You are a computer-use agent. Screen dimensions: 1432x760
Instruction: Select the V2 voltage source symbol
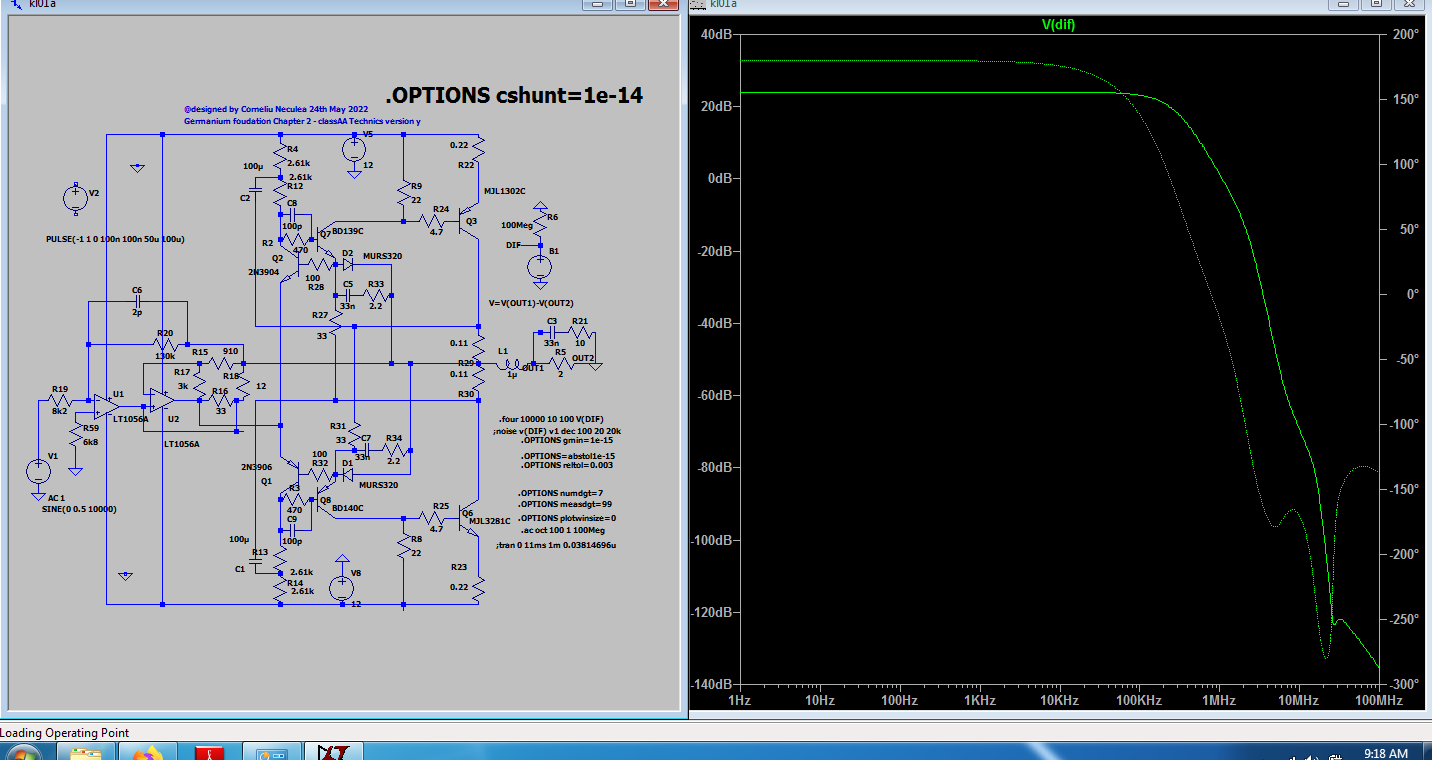74,198
